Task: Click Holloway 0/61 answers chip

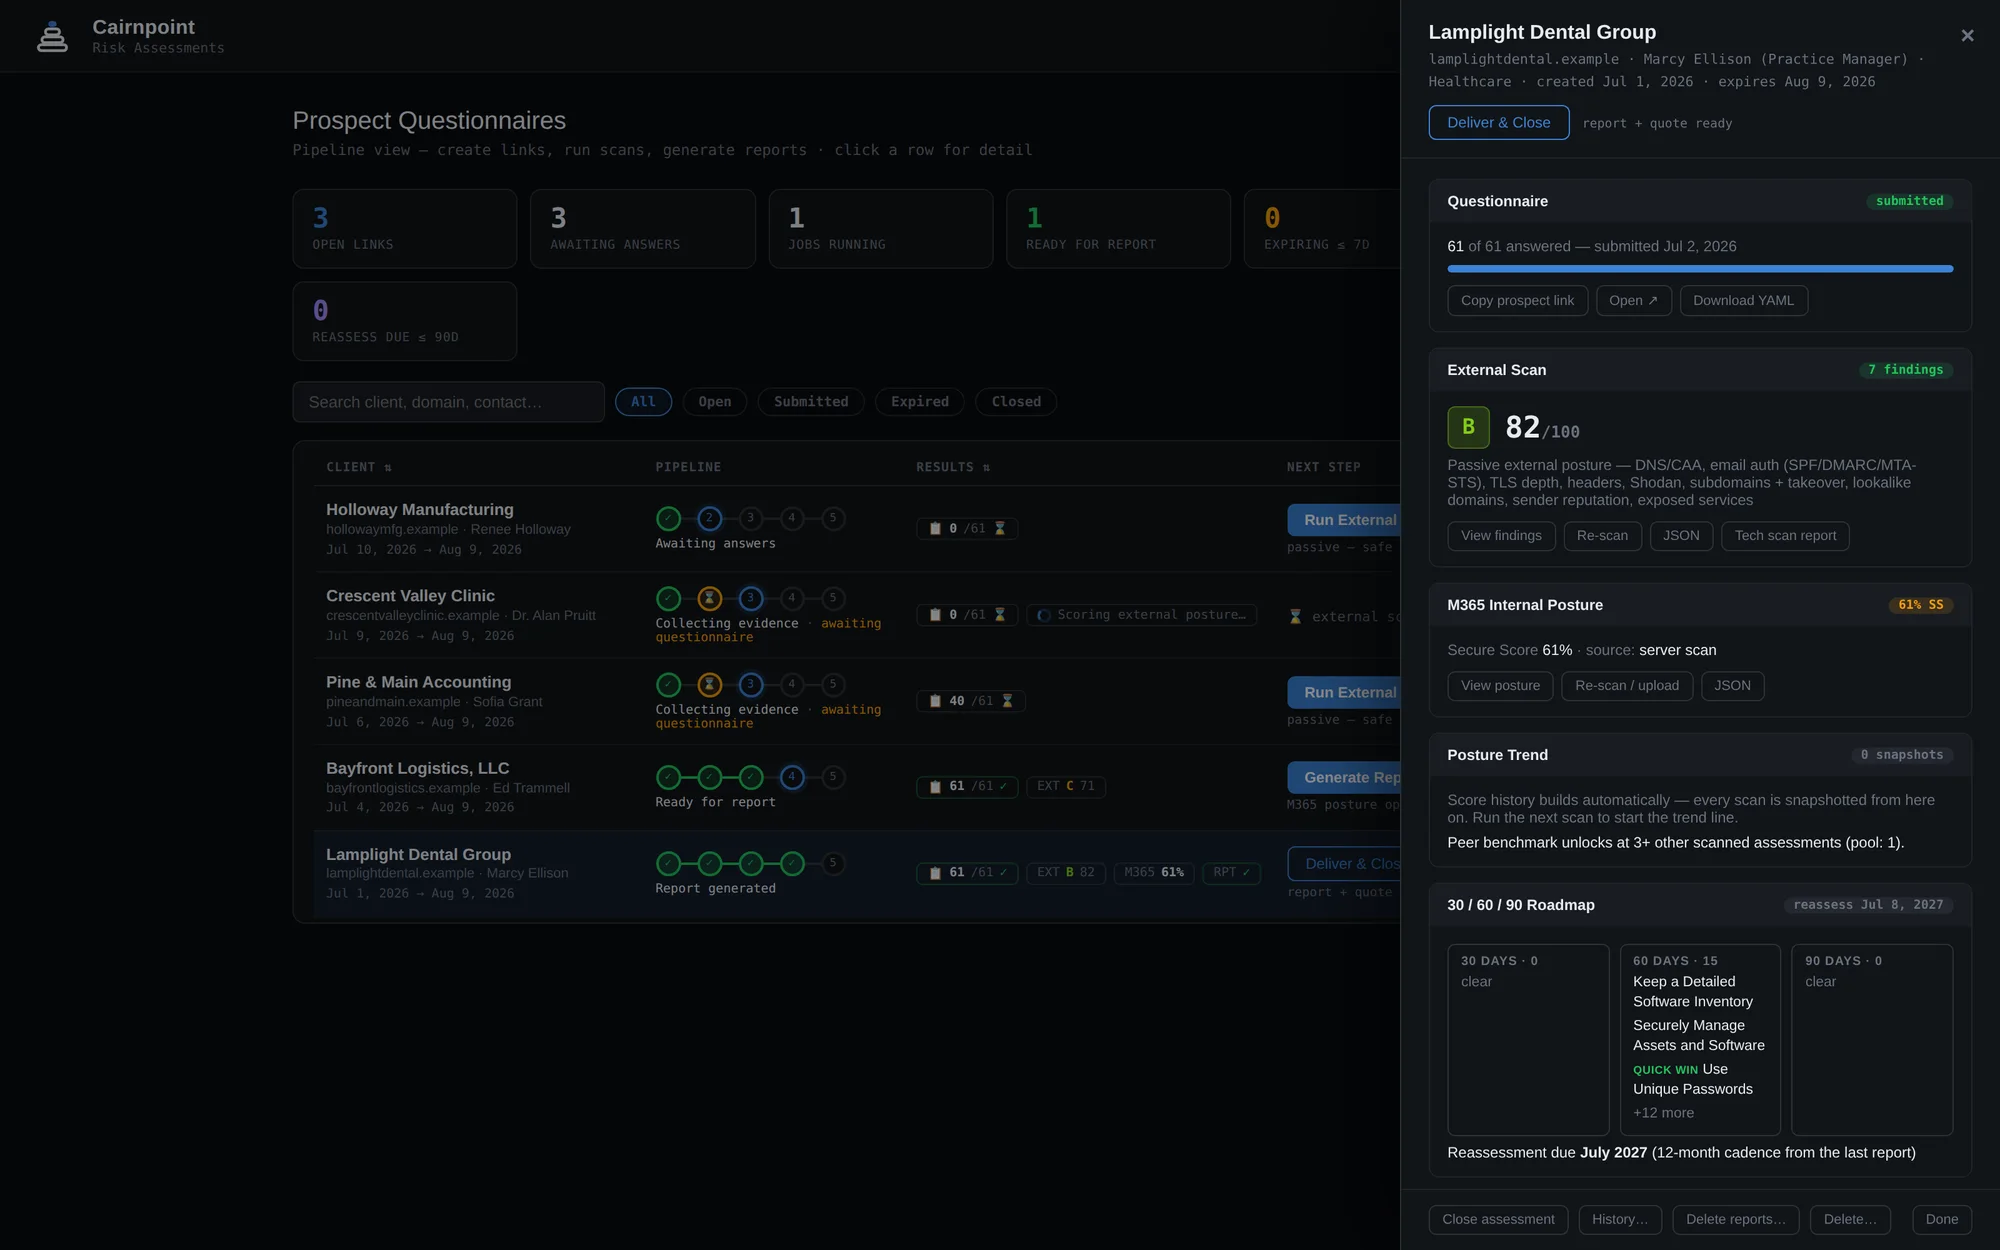Action: click(x=967, y=528)
